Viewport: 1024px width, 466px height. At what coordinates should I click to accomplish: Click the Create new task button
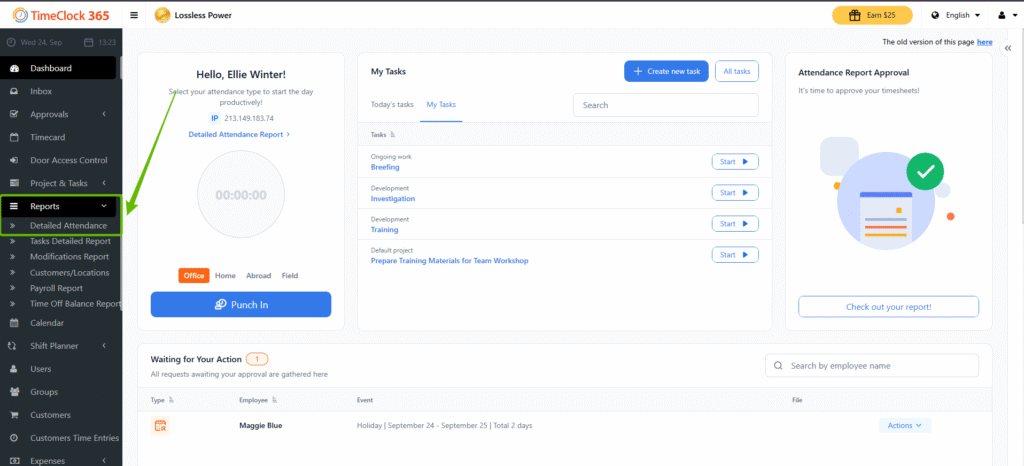tap(666, 71)
